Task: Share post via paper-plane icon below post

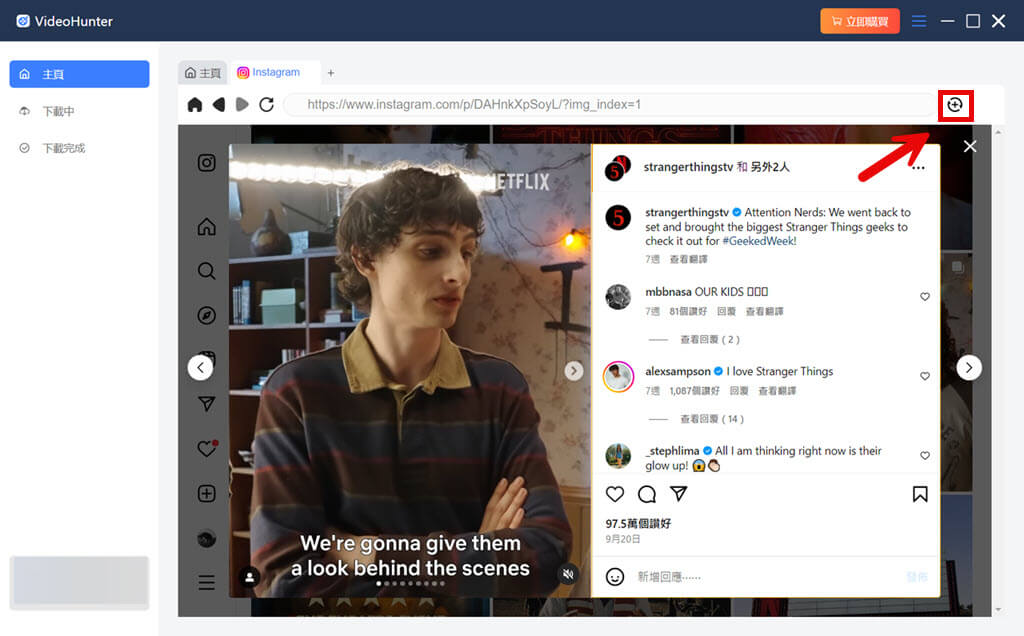Action: tap(679, 494)
